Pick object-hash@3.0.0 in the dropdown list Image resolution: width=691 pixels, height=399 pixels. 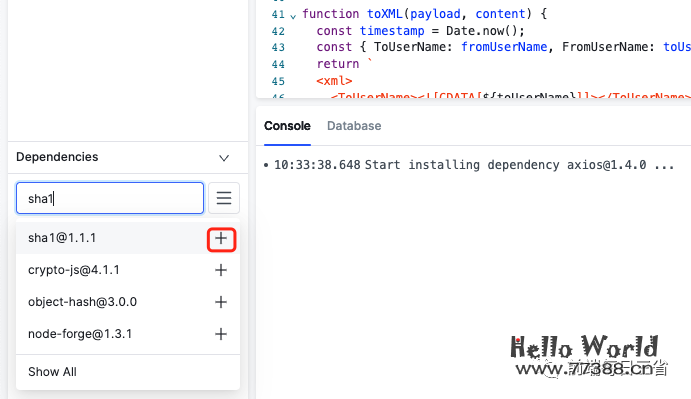(82, 302)
